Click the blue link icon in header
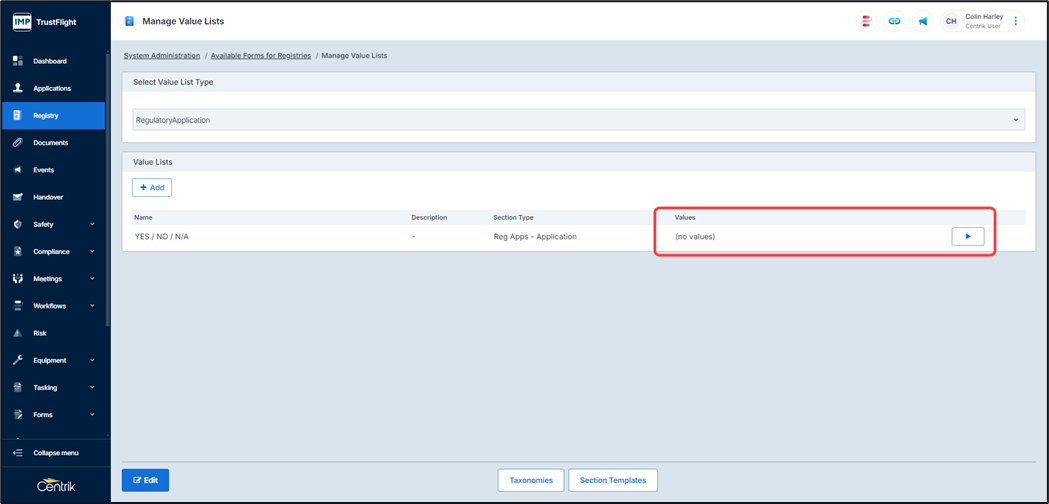The image size is (1049, 504). [894, 21]
